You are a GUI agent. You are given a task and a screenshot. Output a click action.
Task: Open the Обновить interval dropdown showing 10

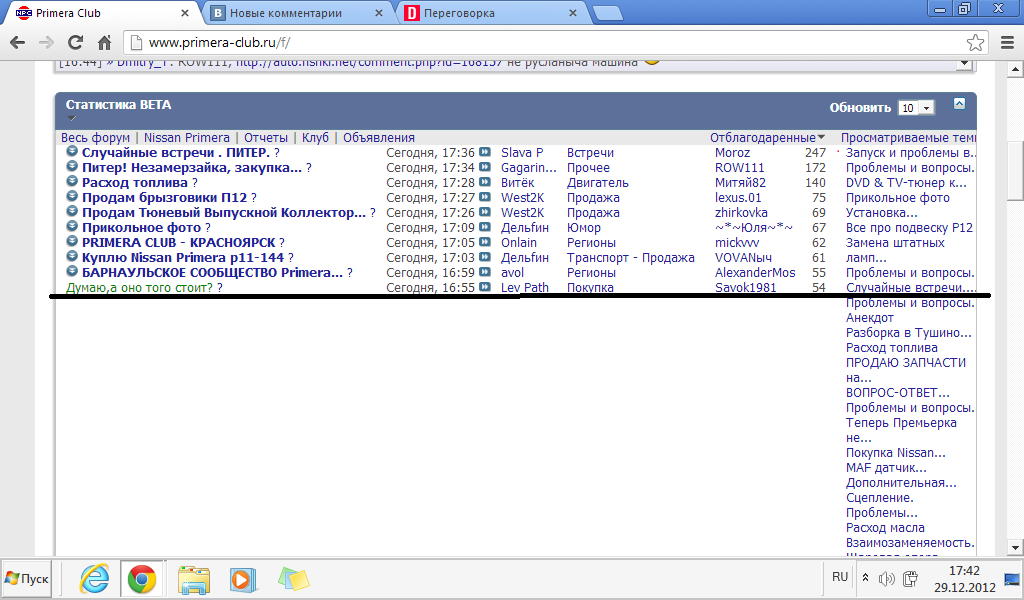pyautogui.click(x=916, y=108)
